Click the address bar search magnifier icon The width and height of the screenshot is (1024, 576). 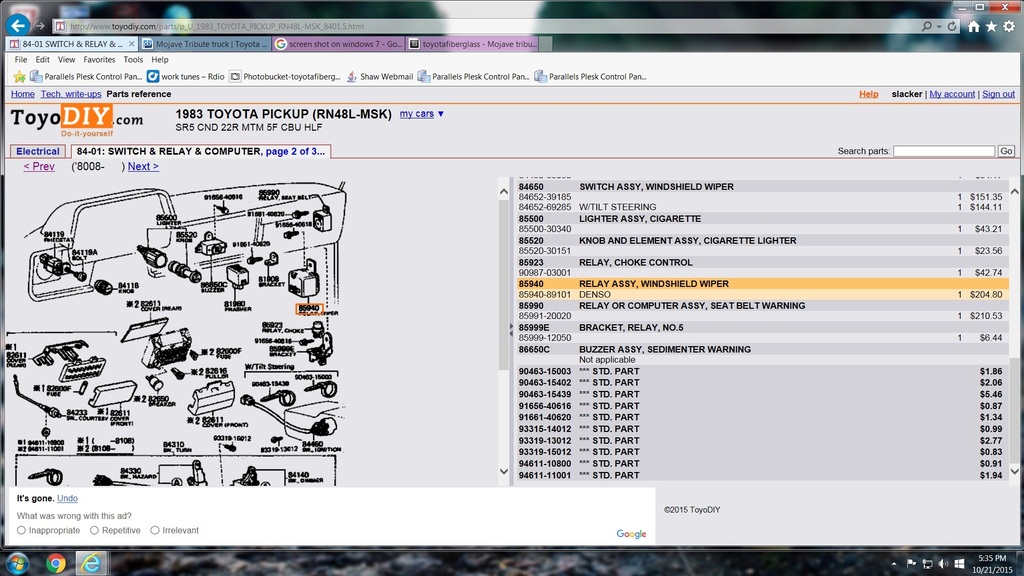927,26
